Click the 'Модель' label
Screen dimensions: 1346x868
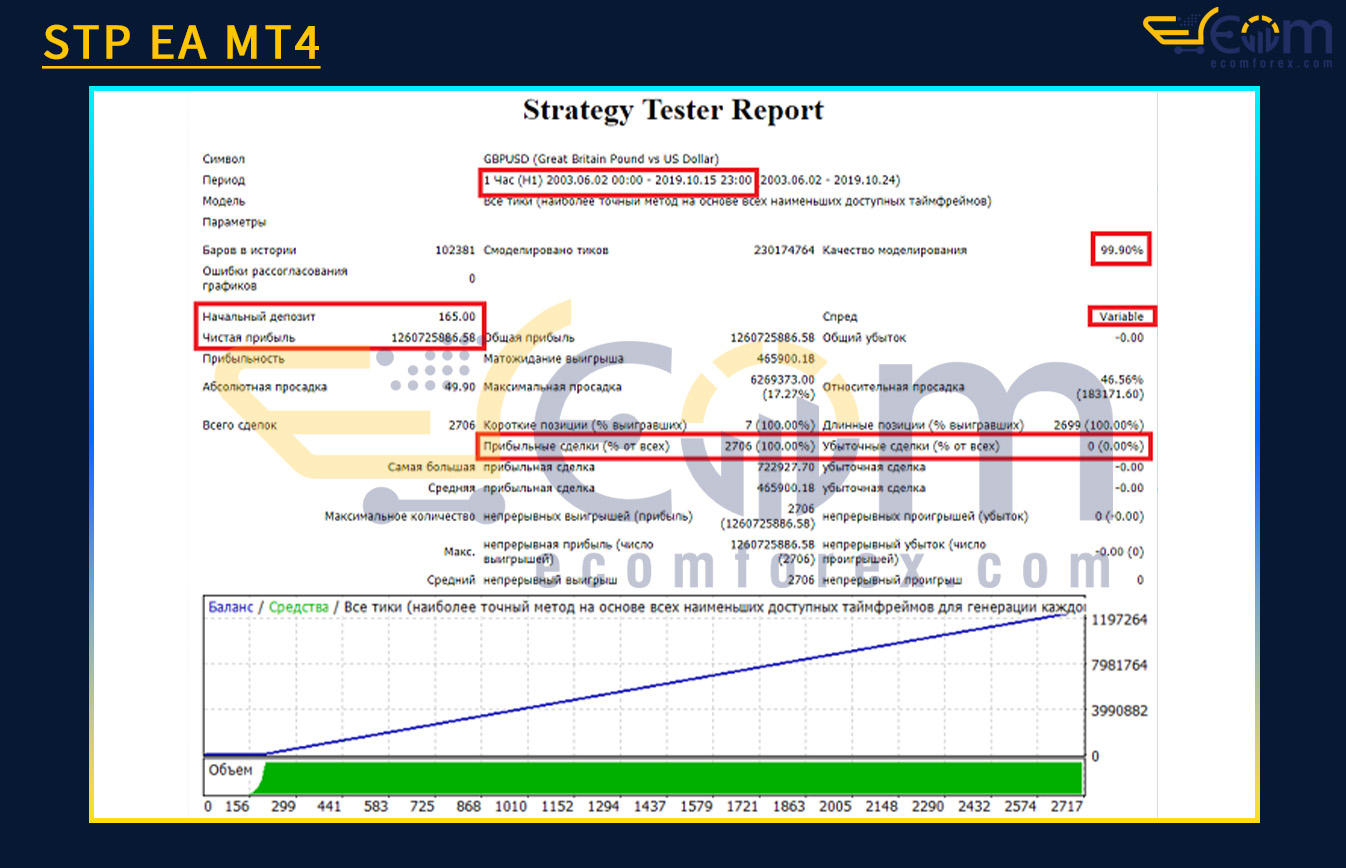click(224, 201)
